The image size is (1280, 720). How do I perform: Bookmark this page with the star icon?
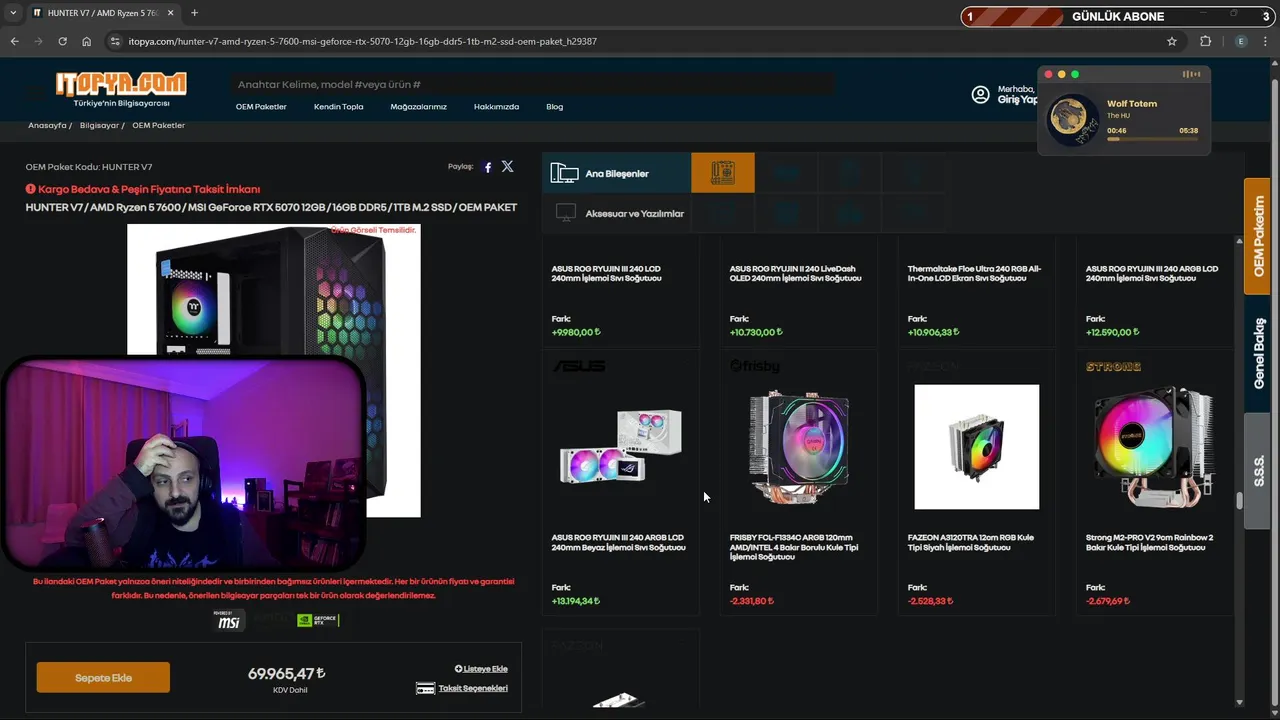click(x=1172, y=41)
